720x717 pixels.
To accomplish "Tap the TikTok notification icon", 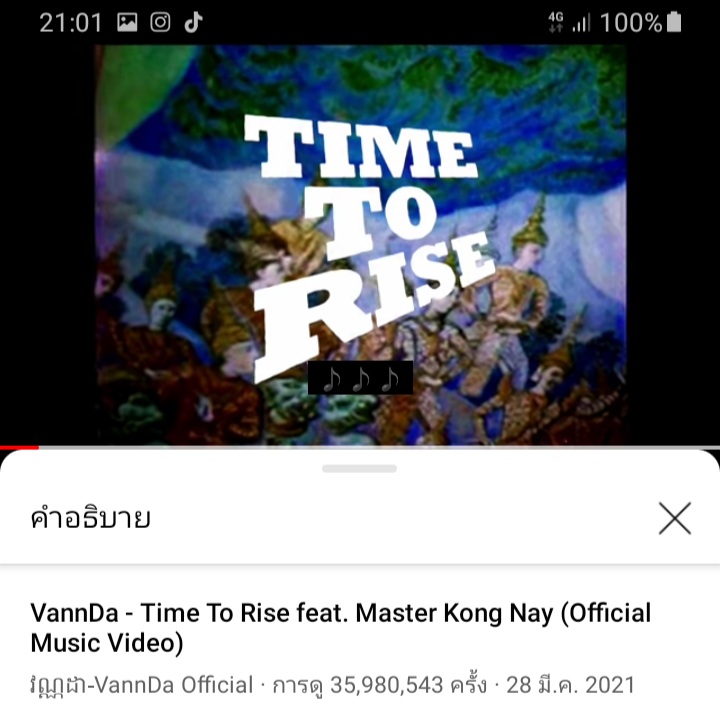I will pyautogui.click(x=193, y=22).
